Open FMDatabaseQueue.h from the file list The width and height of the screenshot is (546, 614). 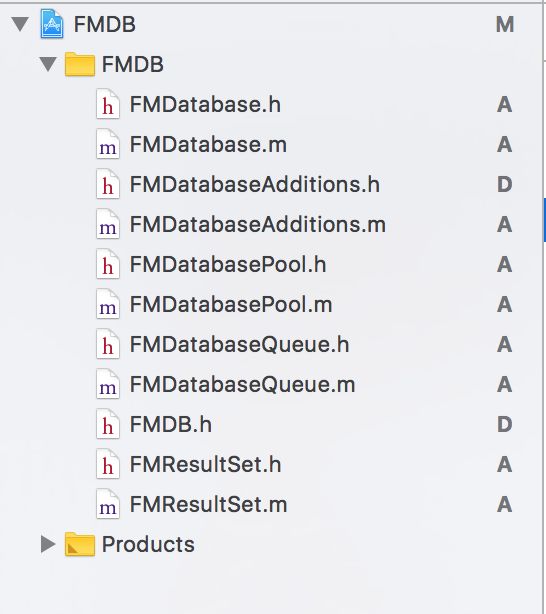[239, 344]
